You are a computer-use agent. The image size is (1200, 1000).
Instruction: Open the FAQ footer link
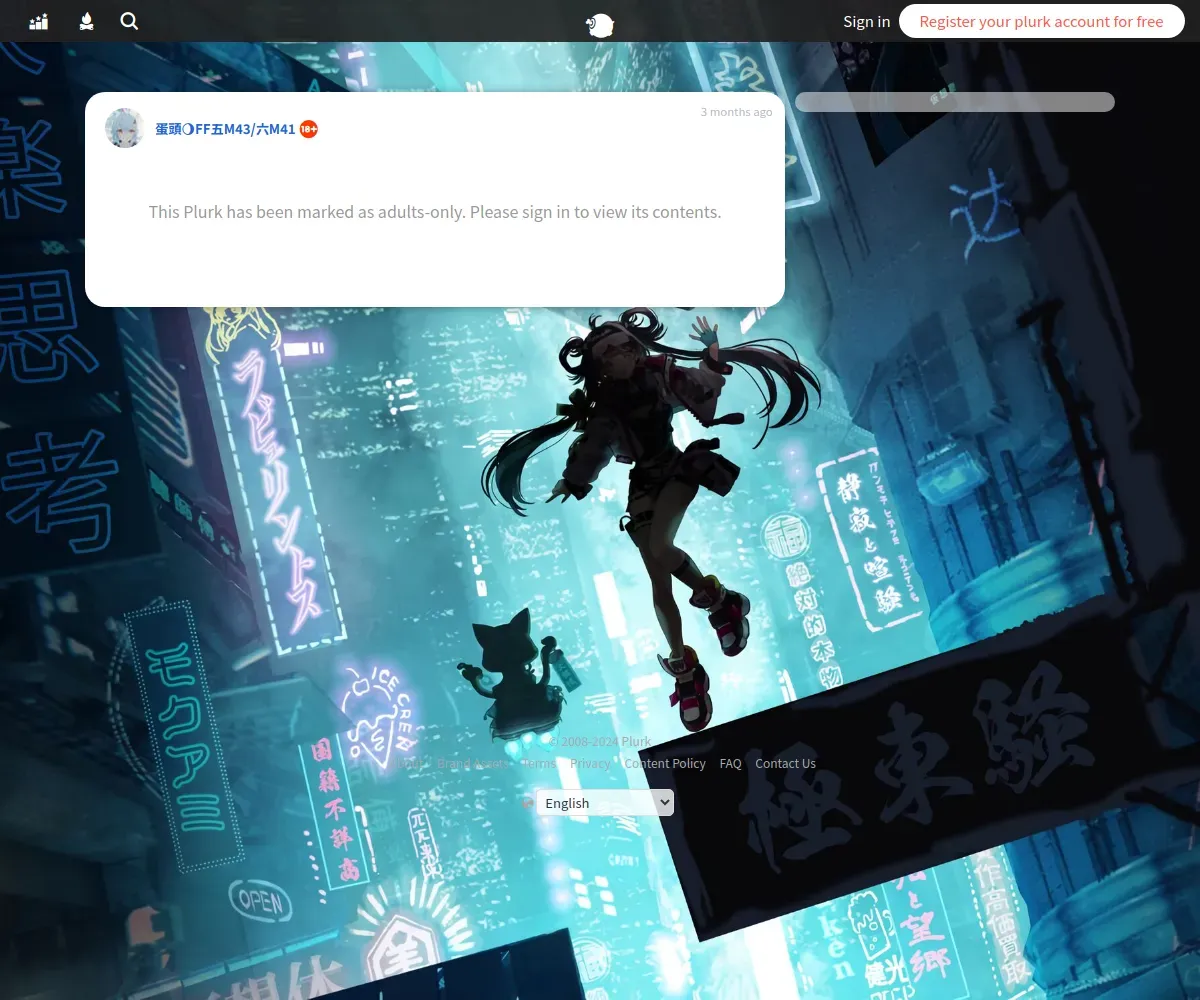click(730, 763)
